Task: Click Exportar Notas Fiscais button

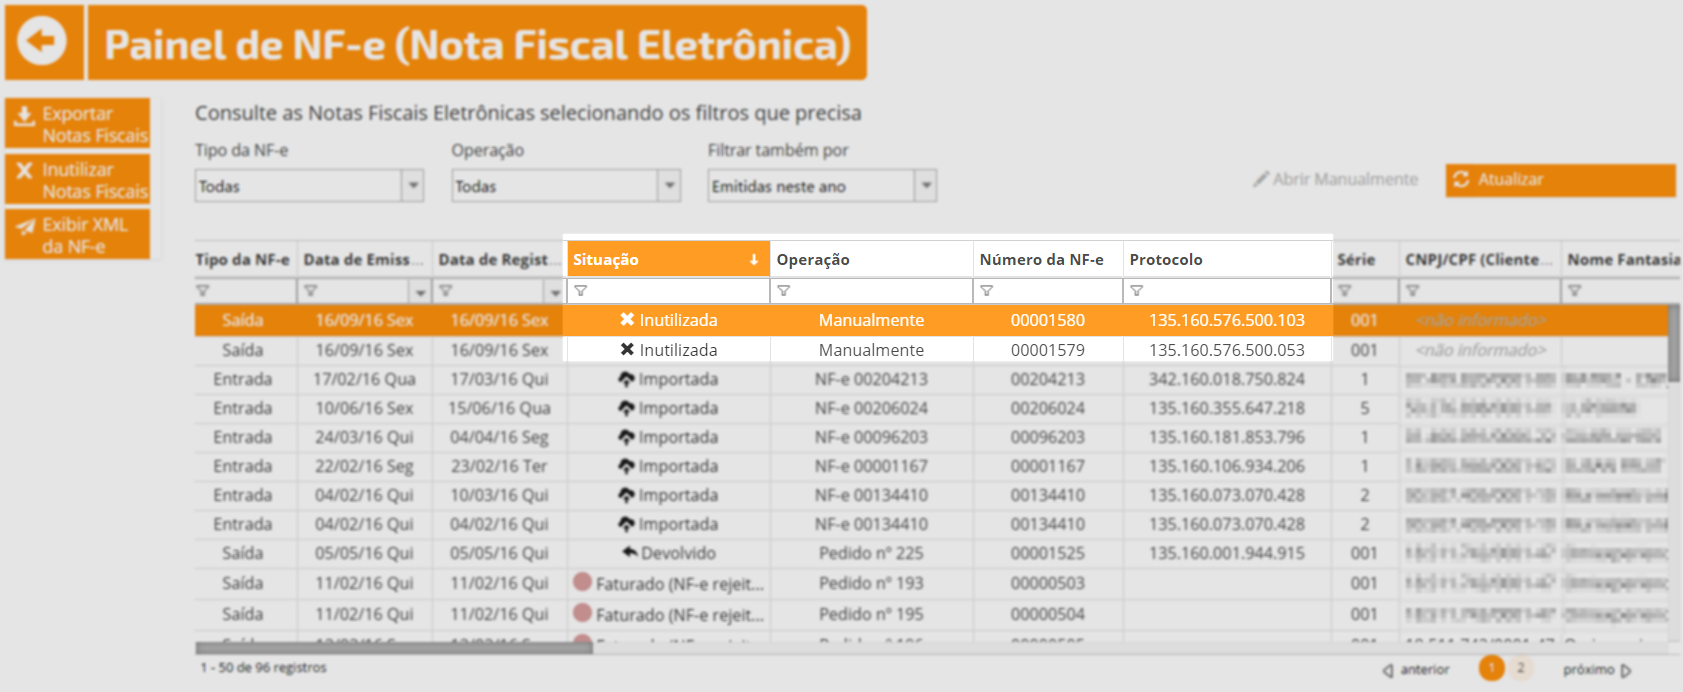Action: click(78, 124)
